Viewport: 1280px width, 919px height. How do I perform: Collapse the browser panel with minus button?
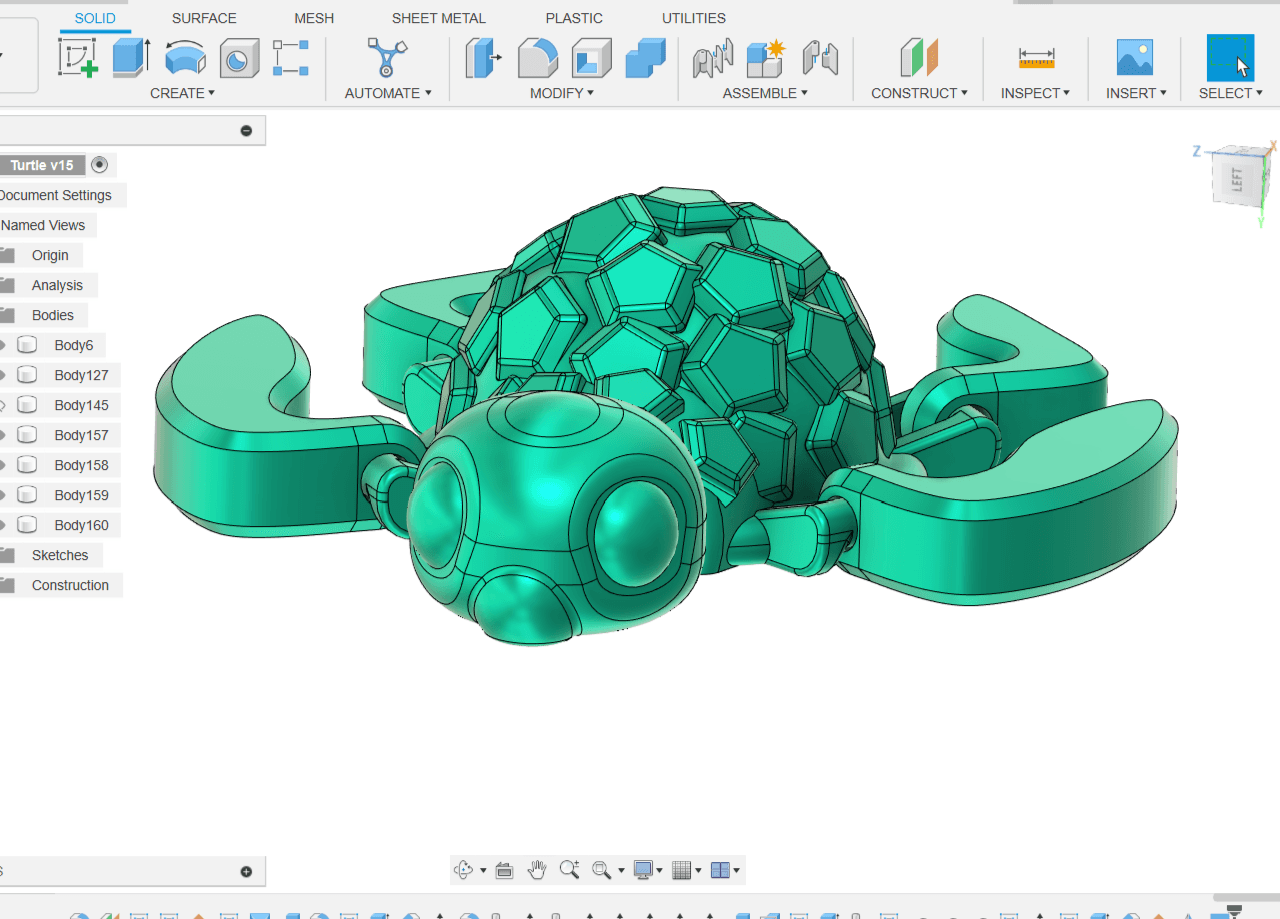click(246, 131)
